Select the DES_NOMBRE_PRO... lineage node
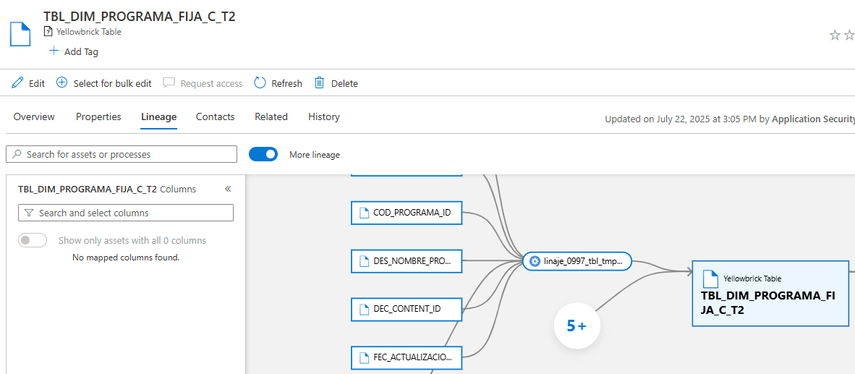Screen dimensions: 855x374 (406, 261)
